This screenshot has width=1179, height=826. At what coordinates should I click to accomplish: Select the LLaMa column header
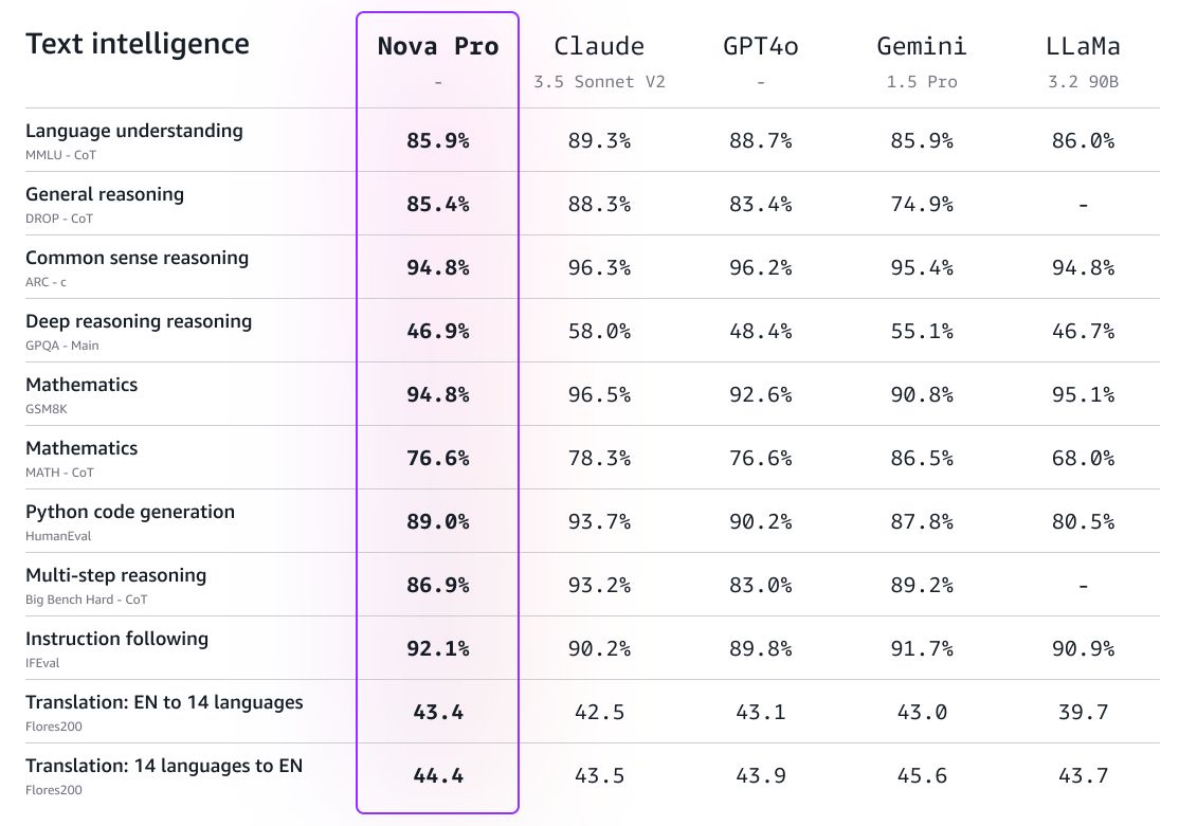[x=1082, y=47]
